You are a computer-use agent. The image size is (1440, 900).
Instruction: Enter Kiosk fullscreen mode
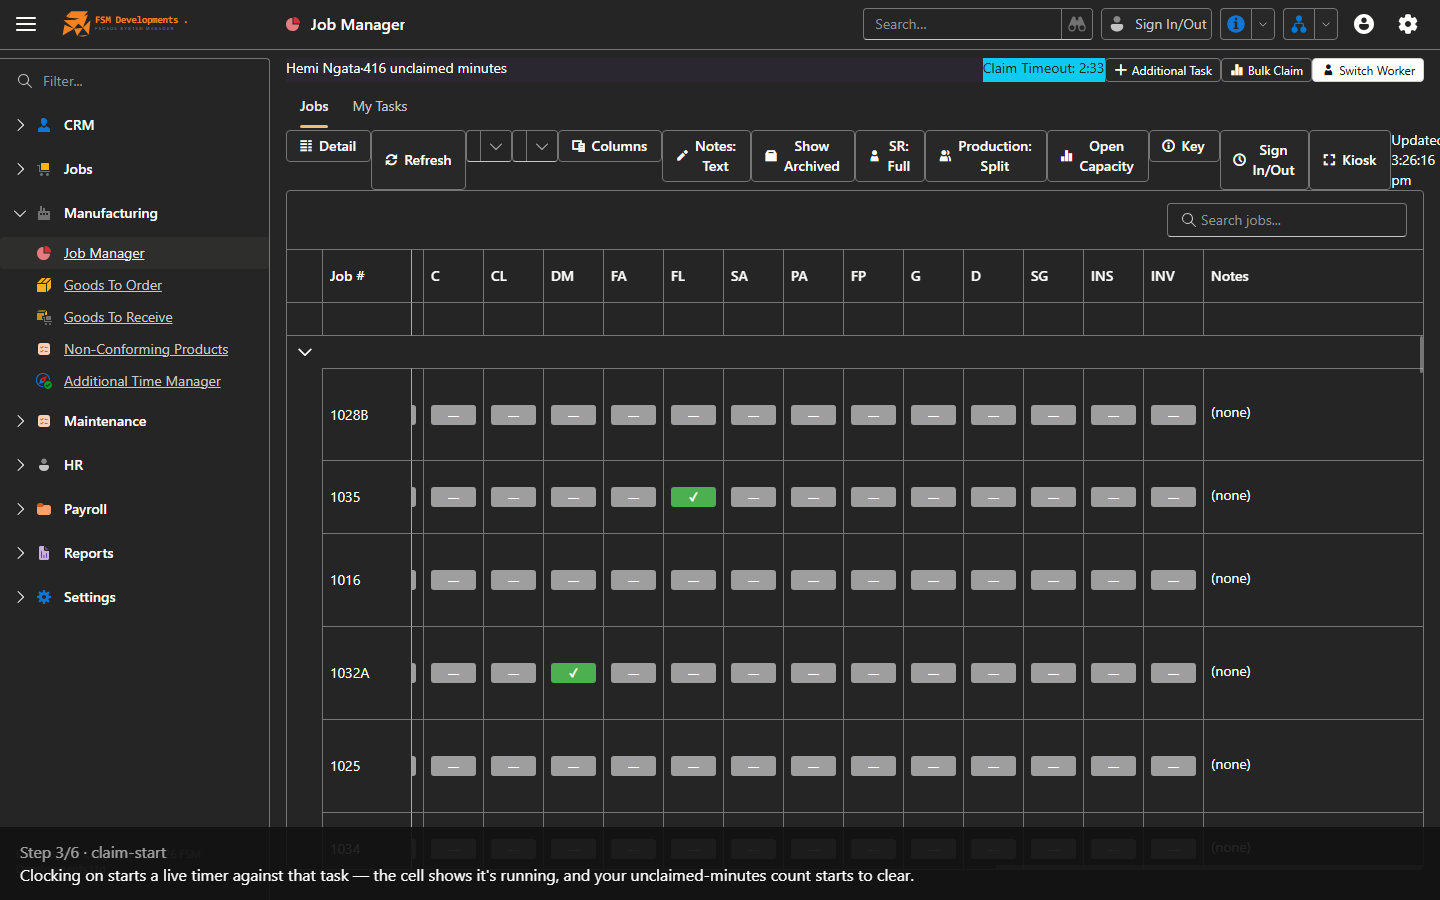tap(1349, 160)
